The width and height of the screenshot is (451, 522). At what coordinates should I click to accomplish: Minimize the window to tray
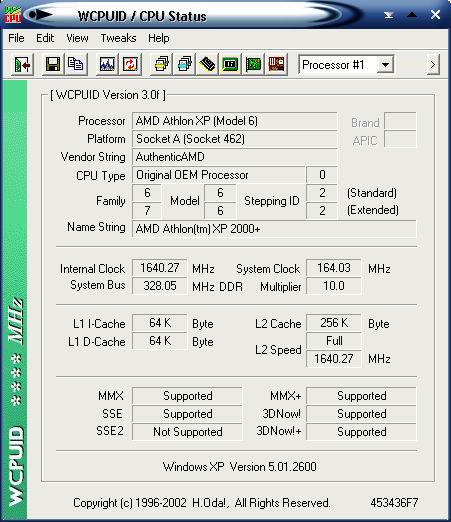(x=389, y=15)
